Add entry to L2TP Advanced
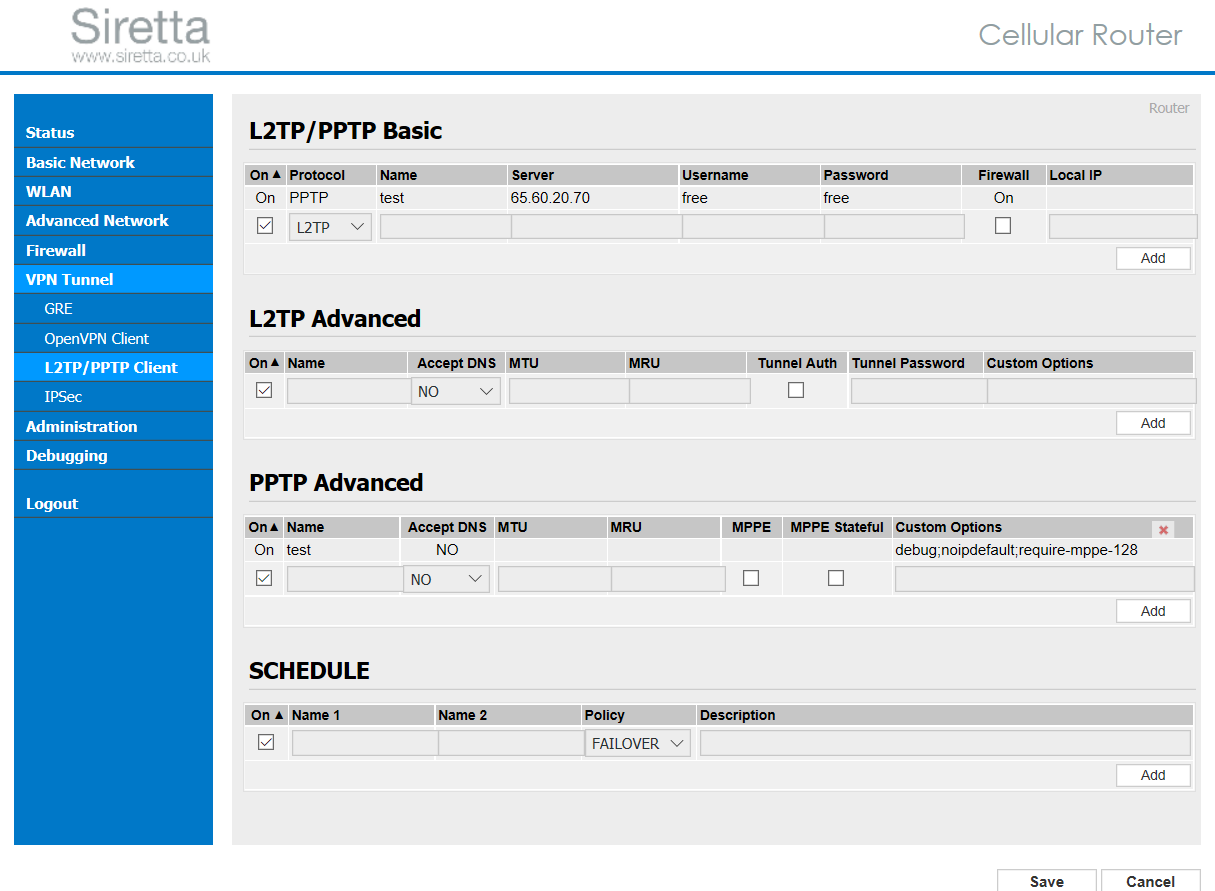The height and width of the screenshot is (891, 1215). (x=1153, y=423)
